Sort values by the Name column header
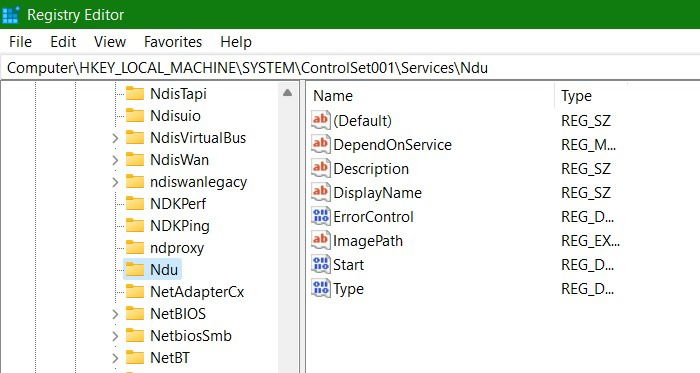This screenshot has height=373, width=700. click(x=431, y=95)
